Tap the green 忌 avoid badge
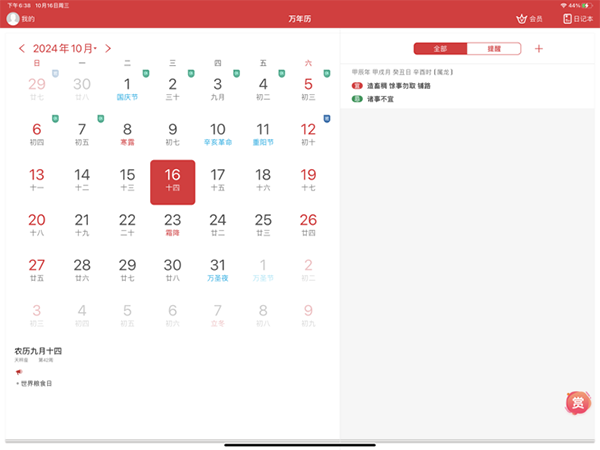The height and width of the screenshot is (450, 600). point(357,99)
